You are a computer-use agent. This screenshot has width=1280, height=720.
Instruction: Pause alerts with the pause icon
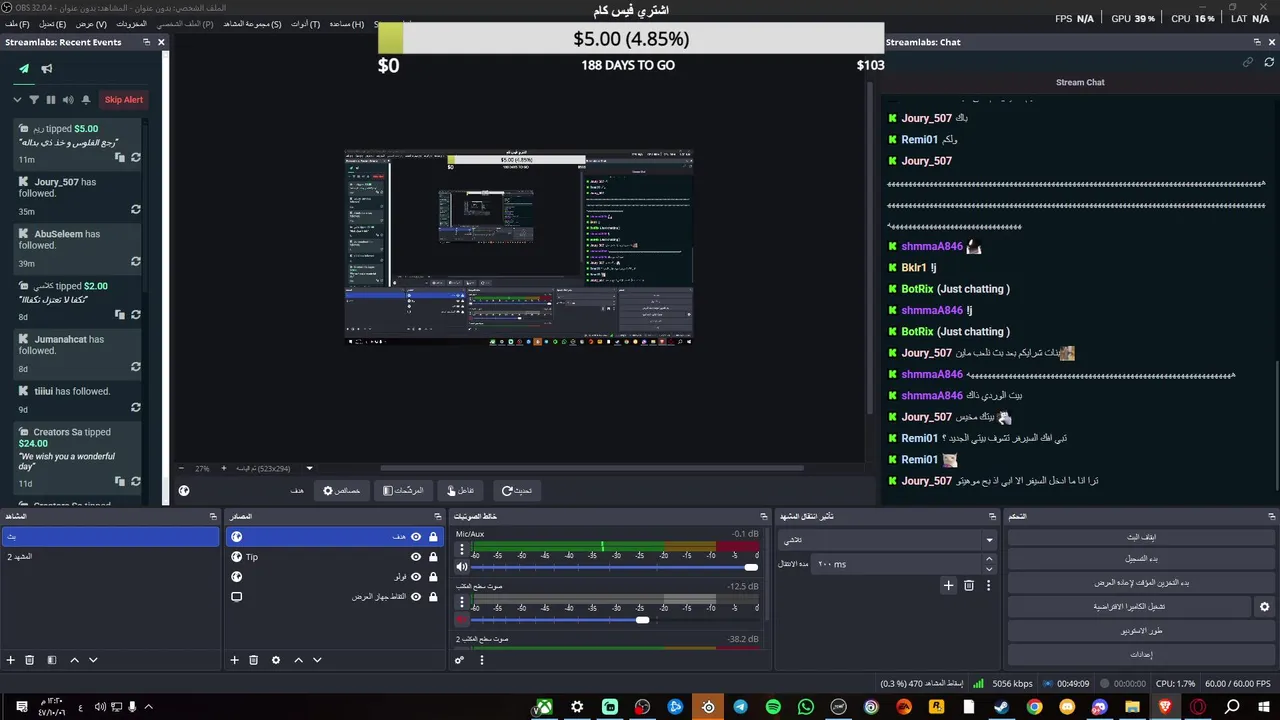(x=51, y=100)
